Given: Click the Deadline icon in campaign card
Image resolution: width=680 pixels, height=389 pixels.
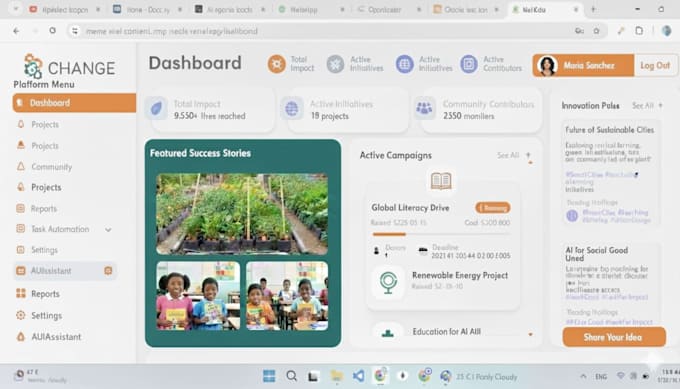Looking at the screenshot, I should pyautogui.click(x=422, y=250).
